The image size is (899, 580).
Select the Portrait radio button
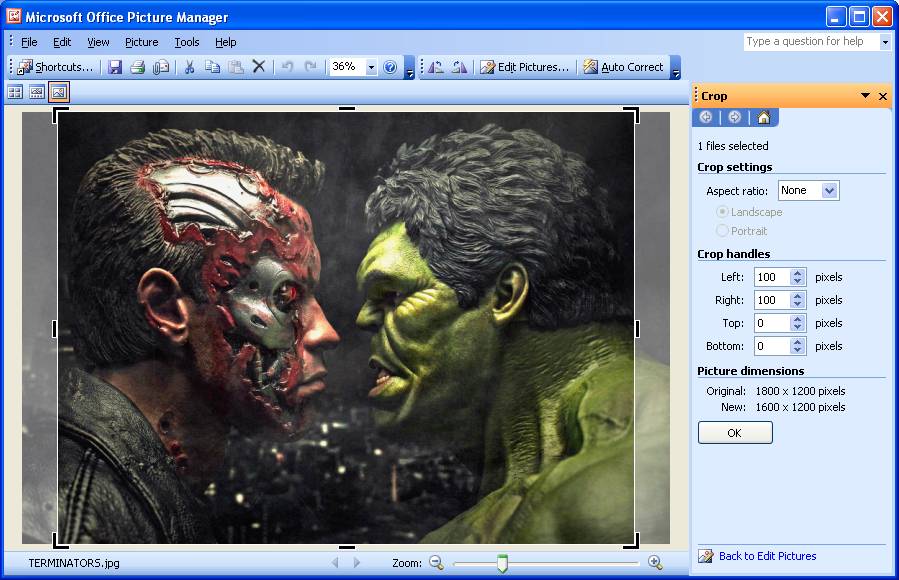tap(722, 230)
